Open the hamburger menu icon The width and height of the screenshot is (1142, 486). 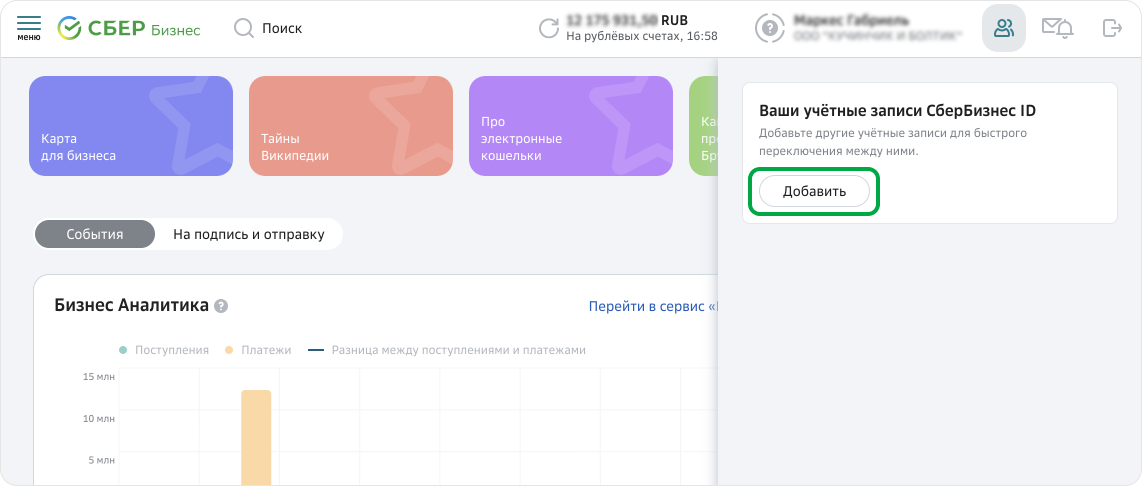tap(29, 27)
